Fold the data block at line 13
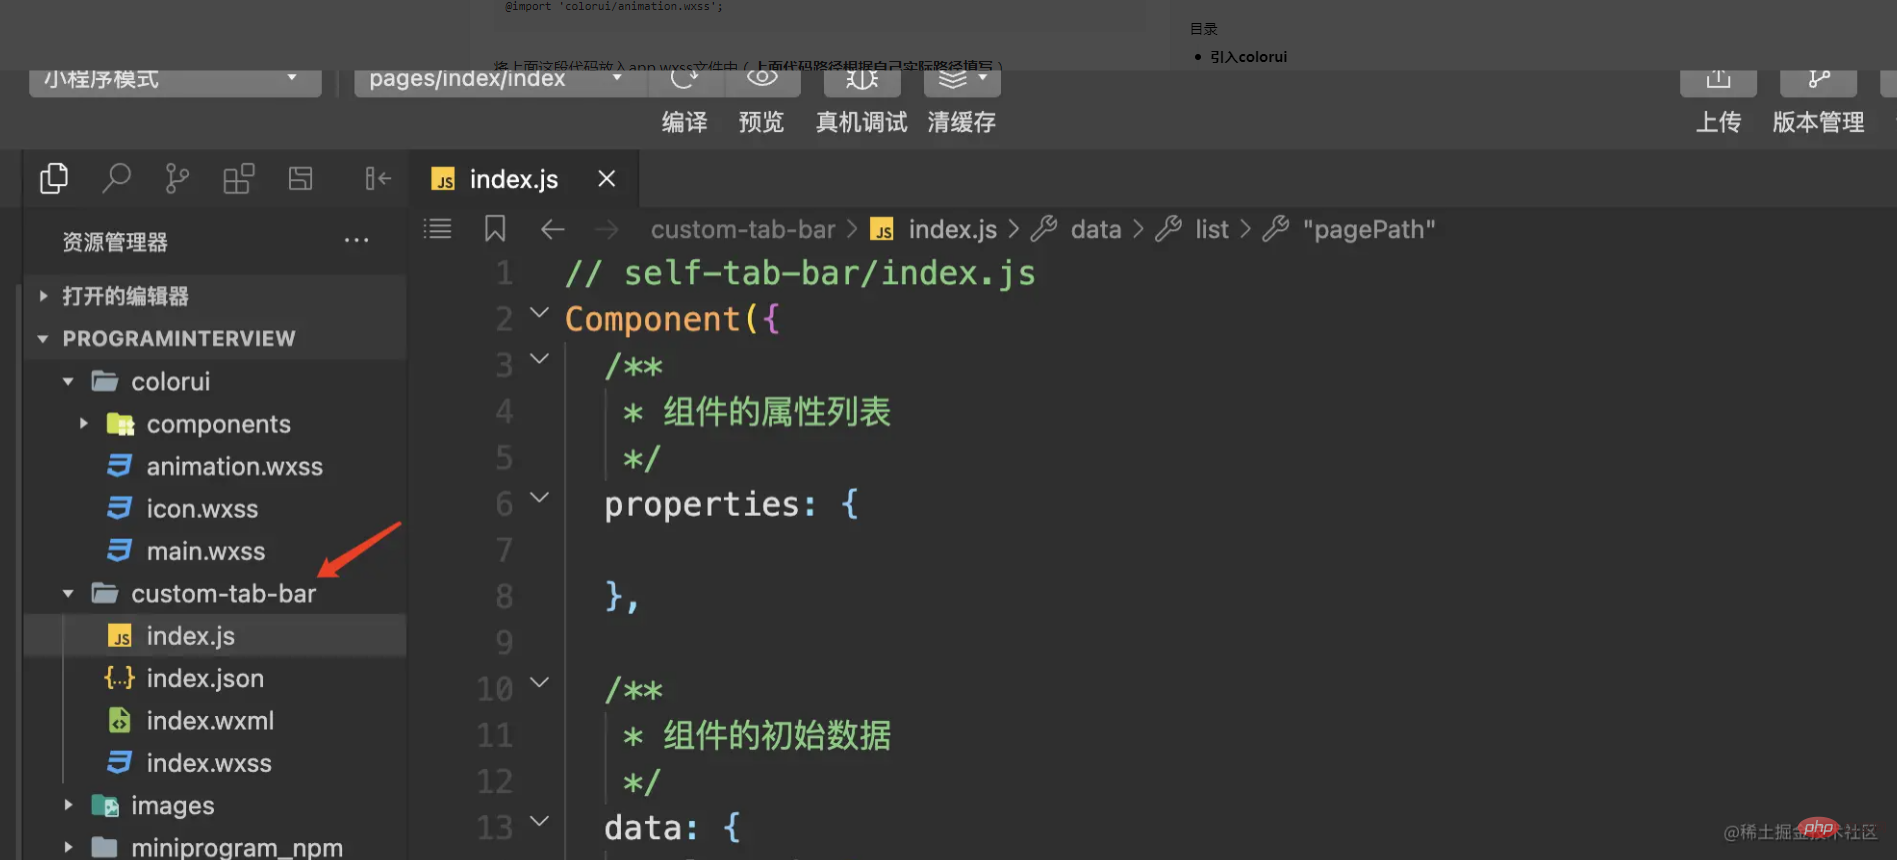This screenshot has height=860, width=1897. (x=539, y=821)
